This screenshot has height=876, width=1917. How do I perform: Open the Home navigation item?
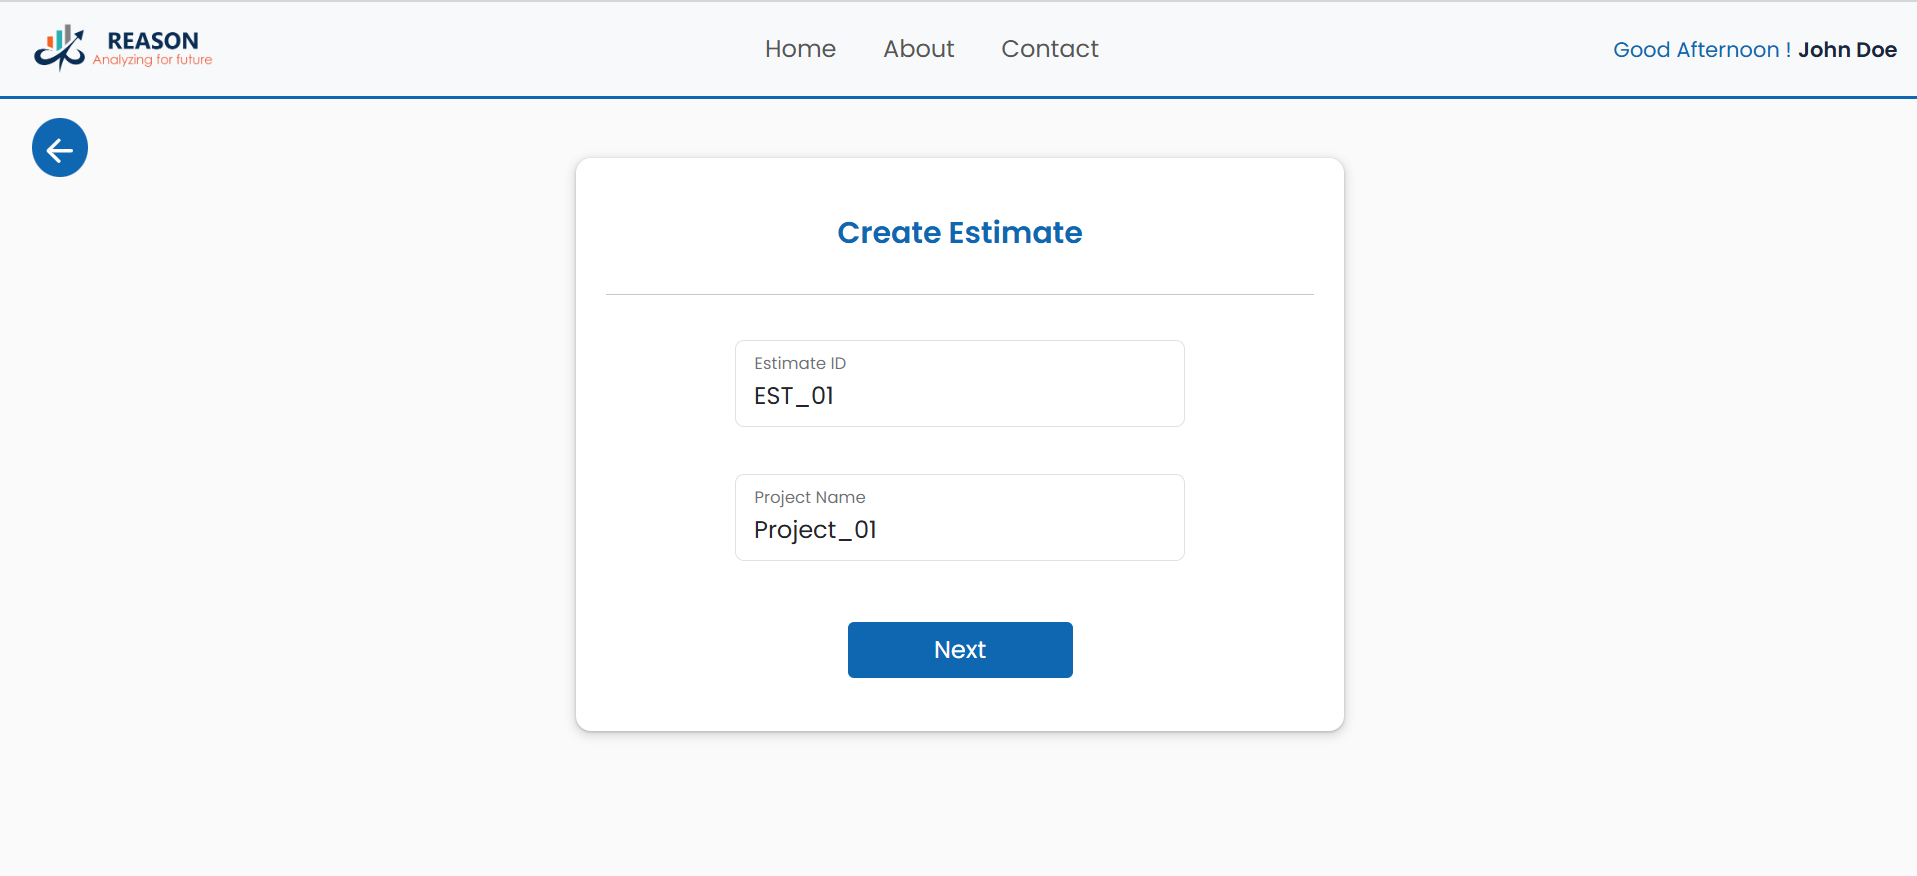coord(800,49)
